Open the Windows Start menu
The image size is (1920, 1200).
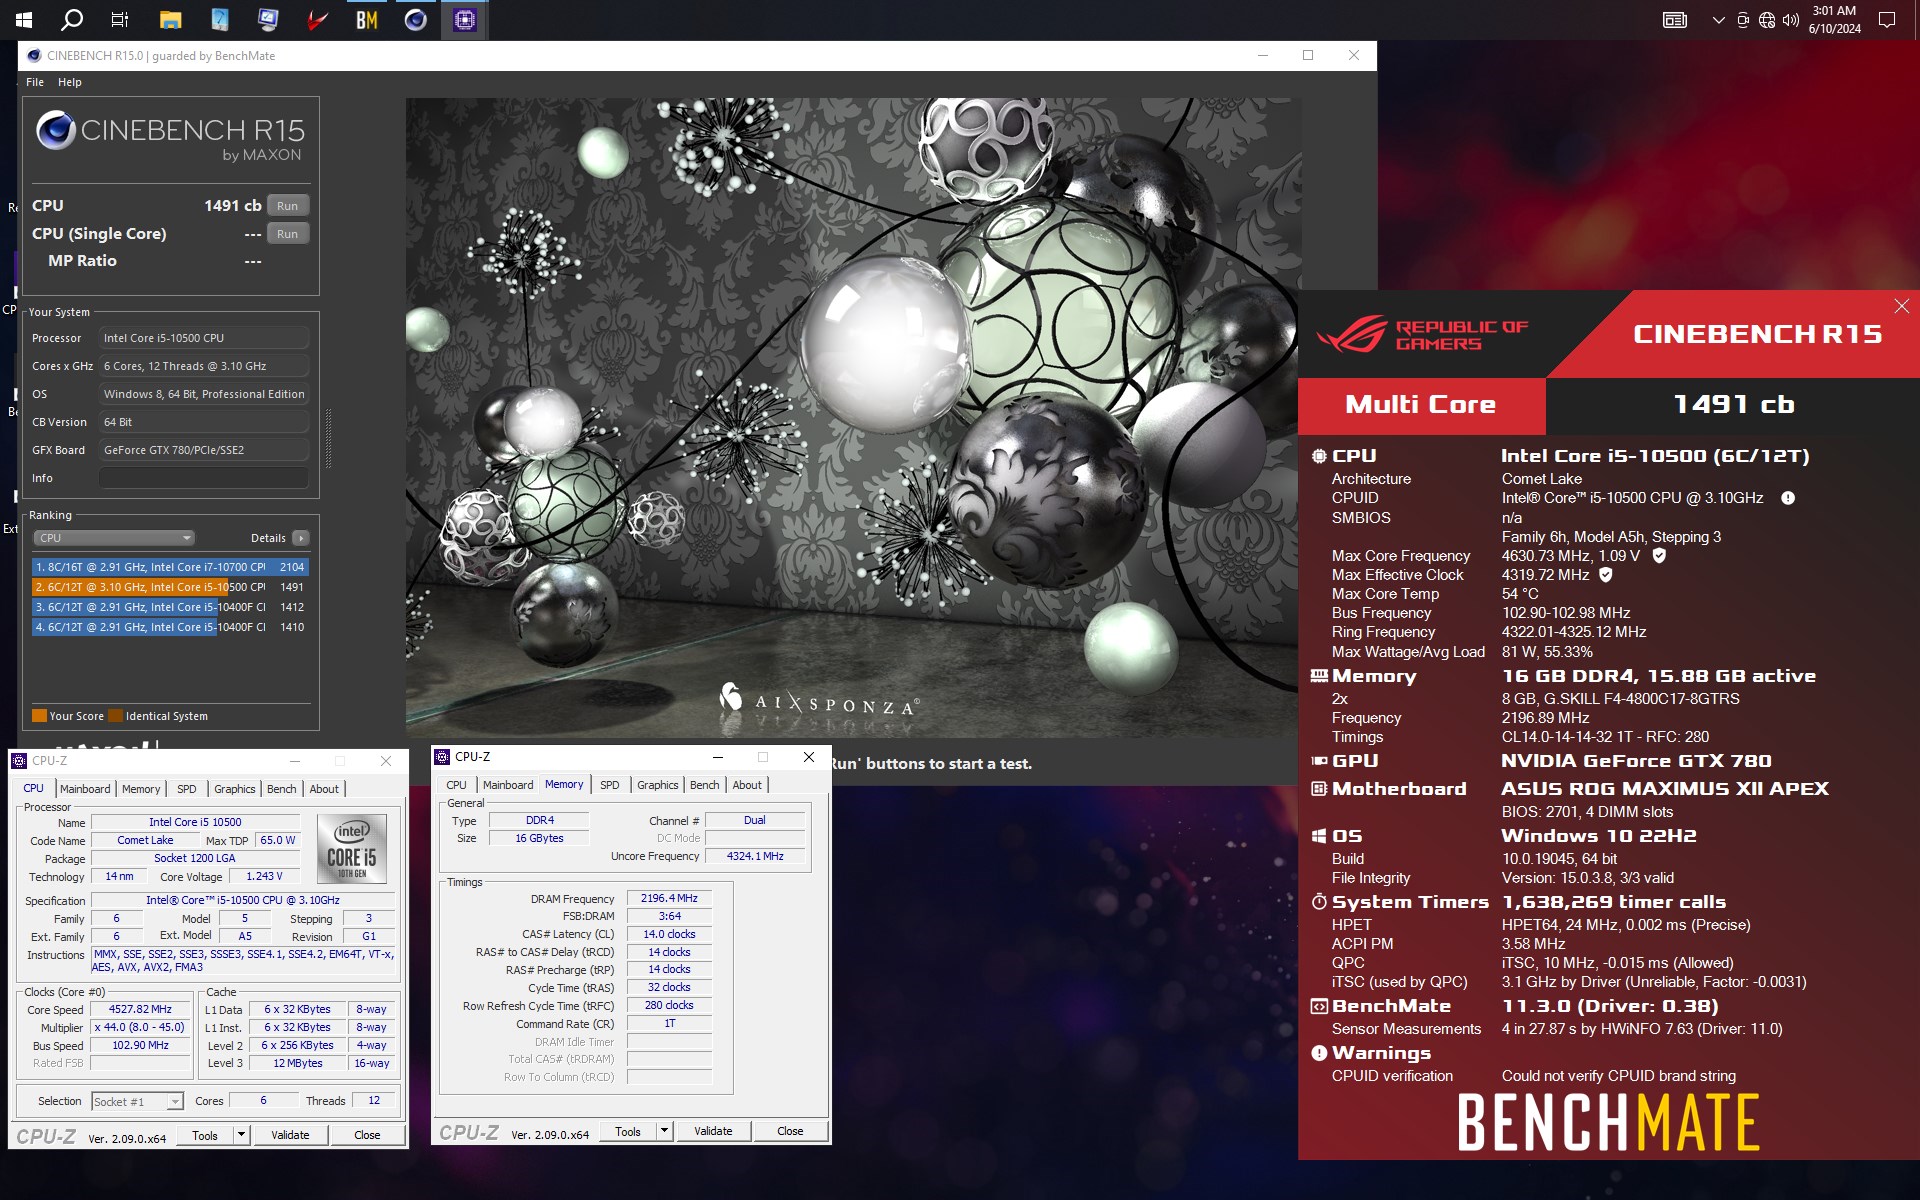pyautogui.click(x=24, y=19)
